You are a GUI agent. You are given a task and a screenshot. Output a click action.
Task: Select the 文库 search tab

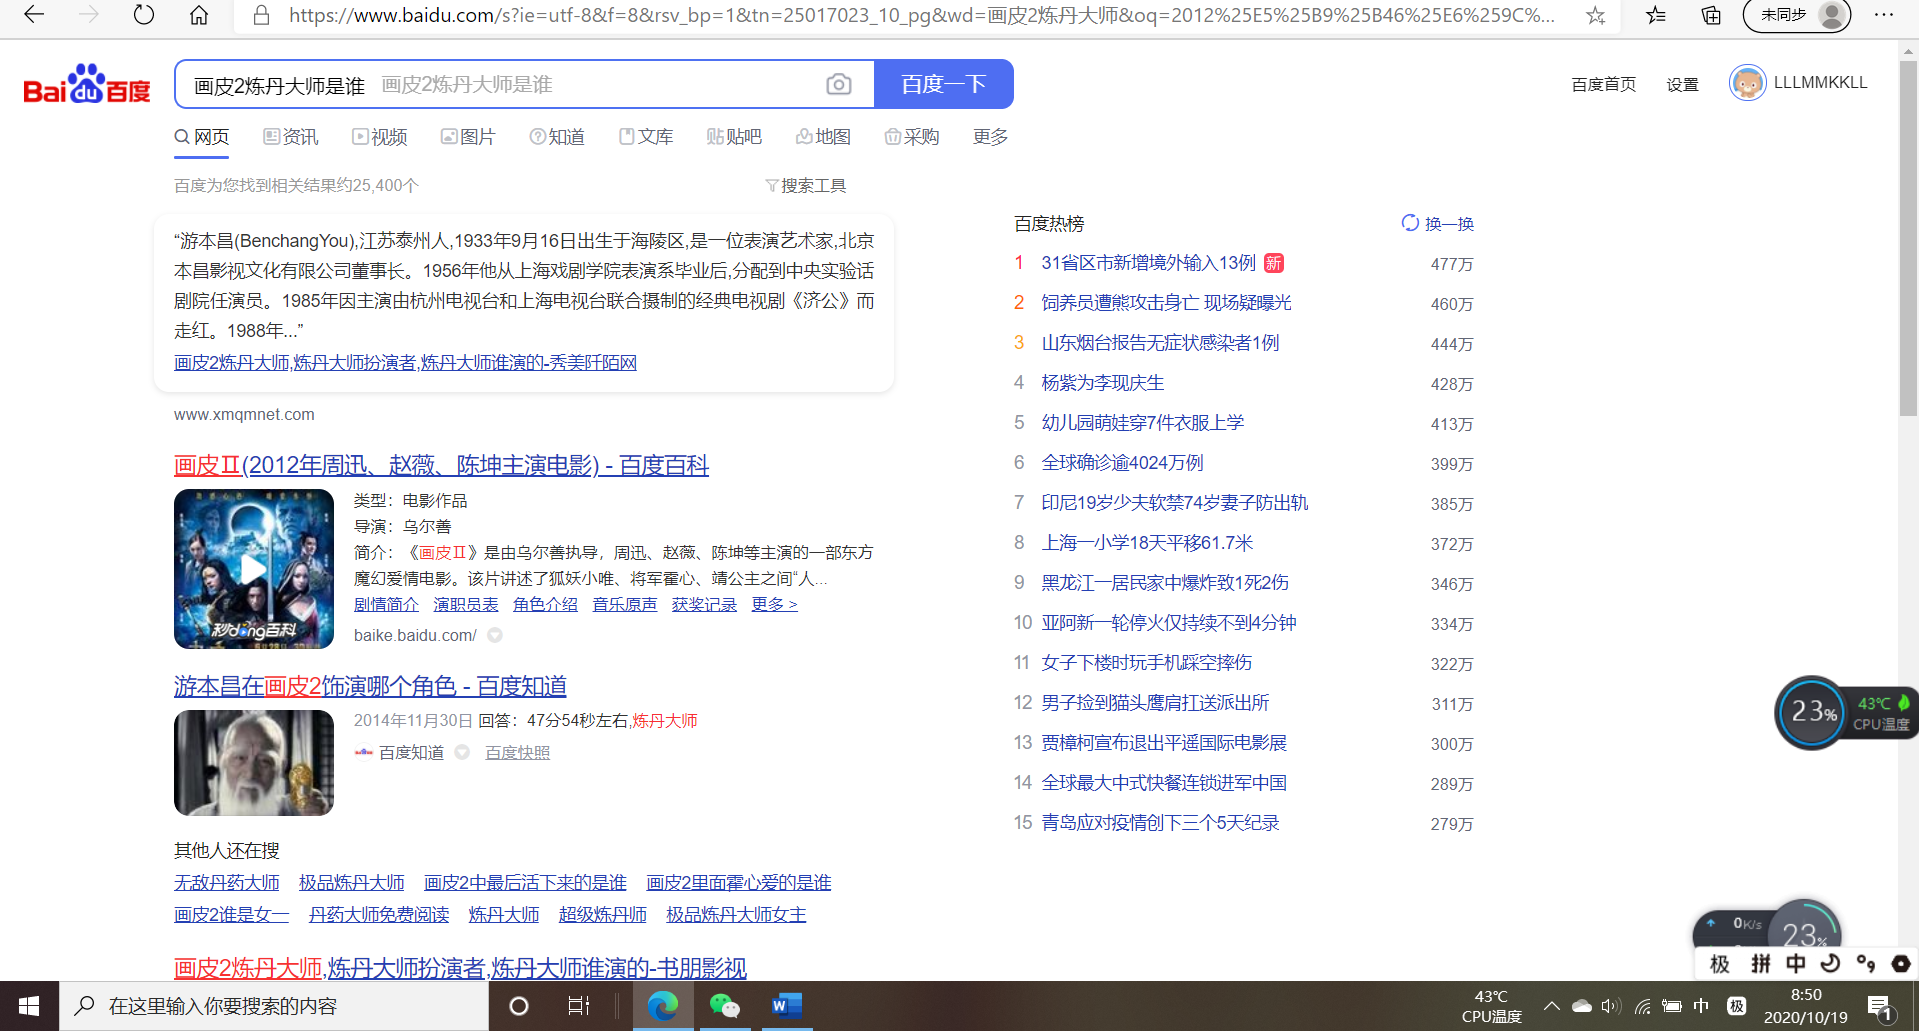point(646,137)
